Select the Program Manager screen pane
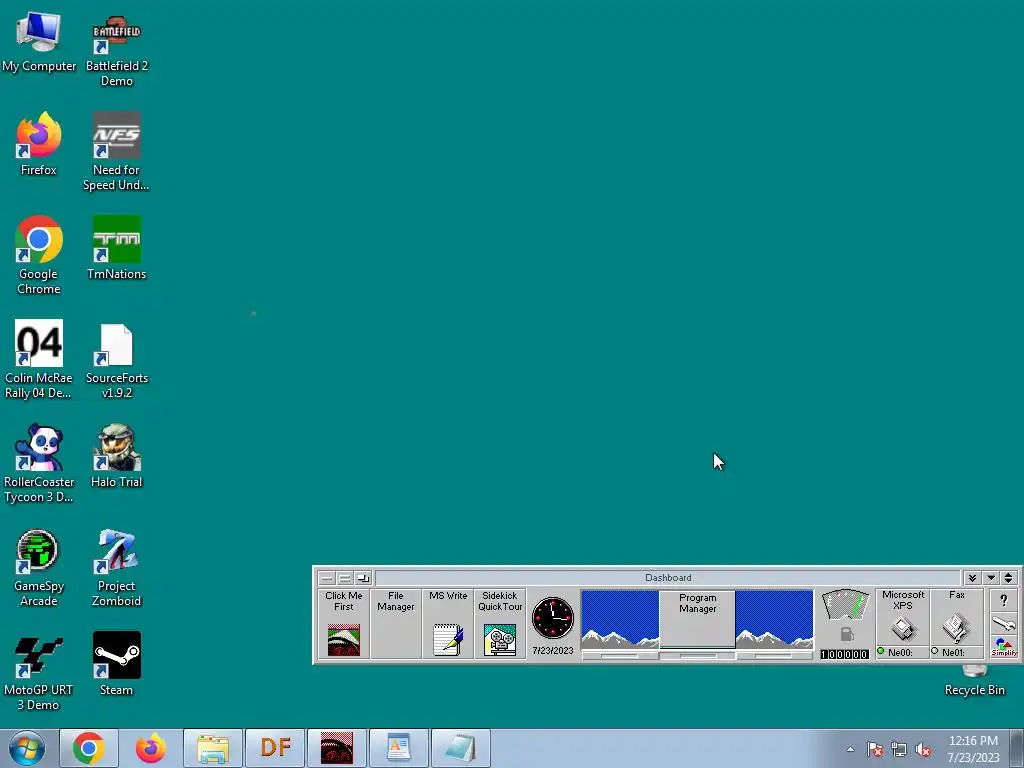 pyautogui.click(x=697, y=619)
